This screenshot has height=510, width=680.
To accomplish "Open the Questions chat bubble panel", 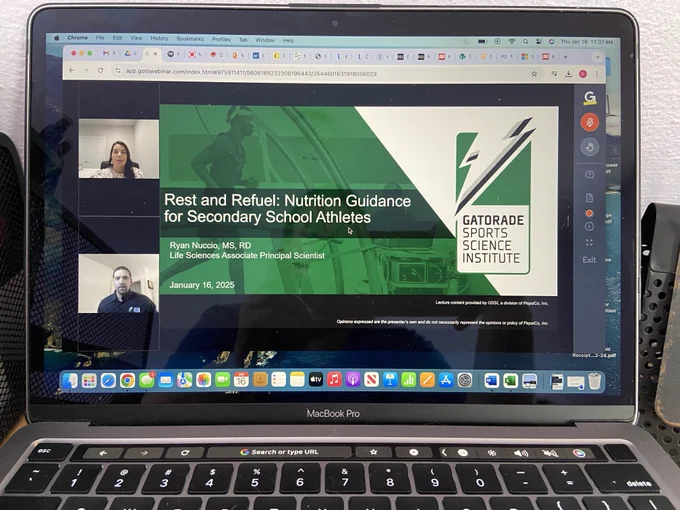I will click(589, 174).
